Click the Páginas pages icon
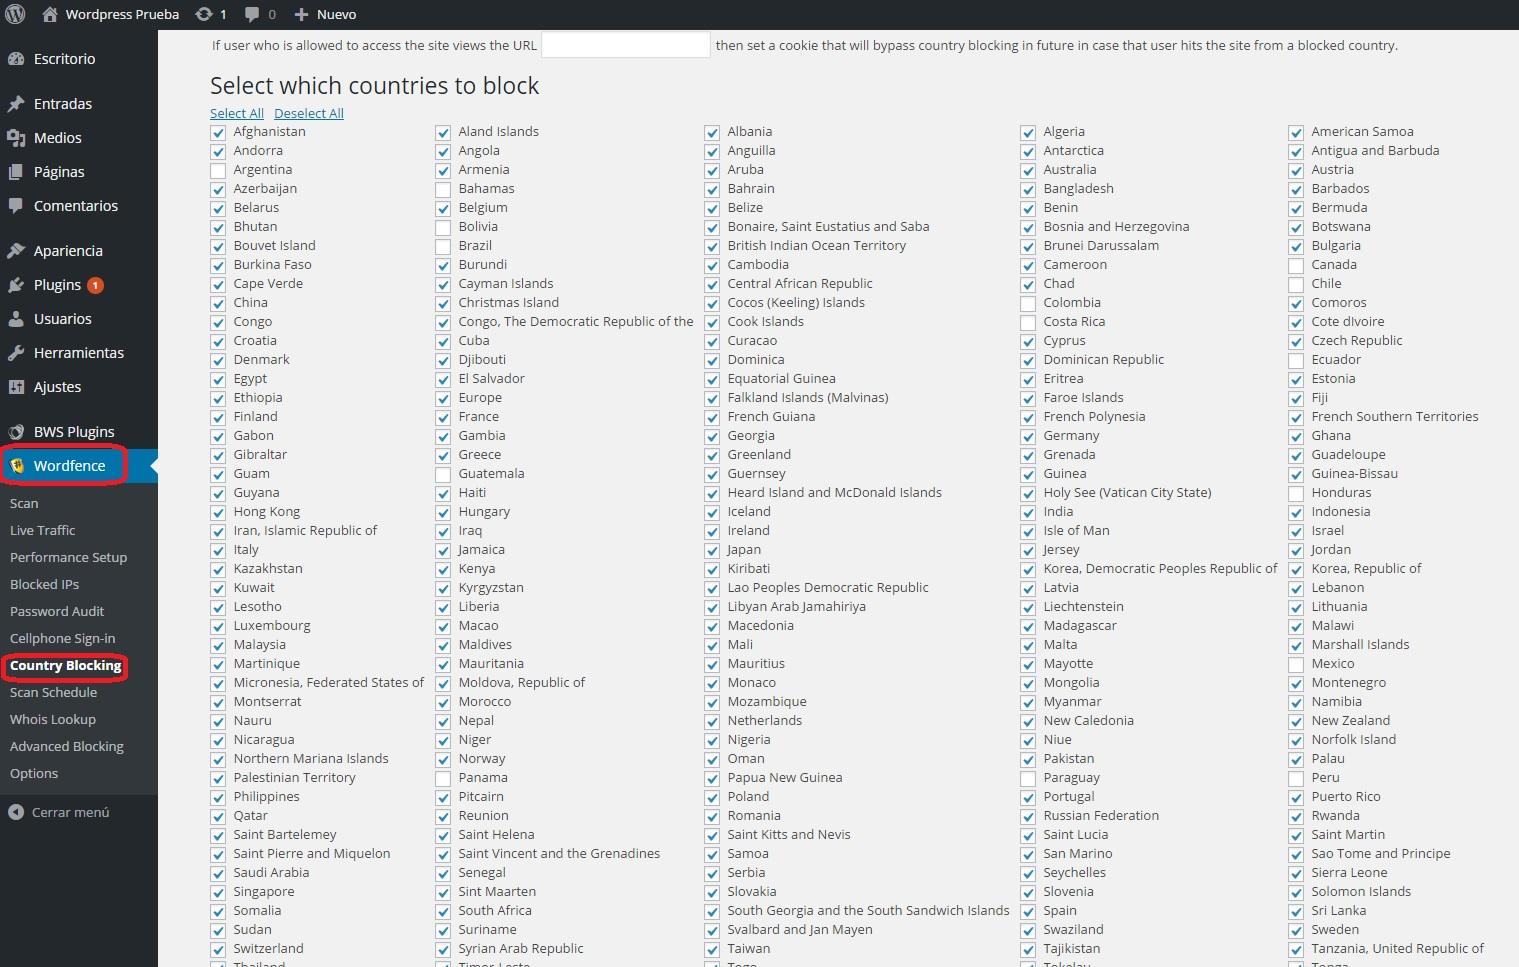 (16, 172)
